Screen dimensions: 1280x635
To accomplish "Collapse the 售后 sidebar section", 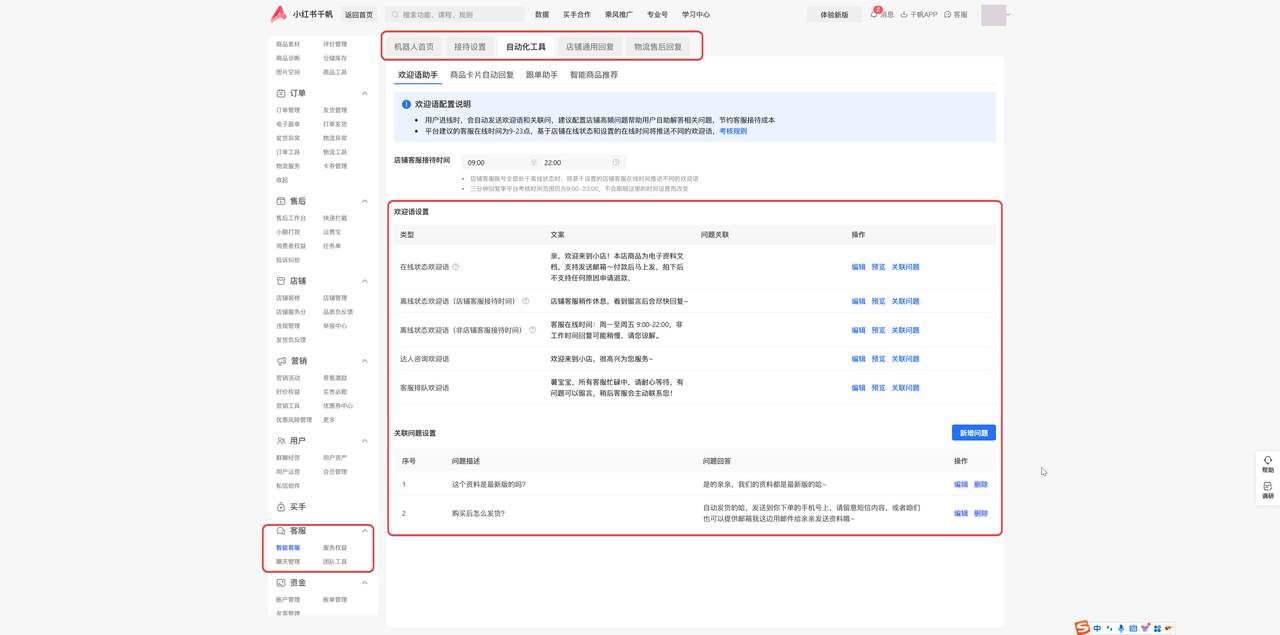I will click(364, 201).
